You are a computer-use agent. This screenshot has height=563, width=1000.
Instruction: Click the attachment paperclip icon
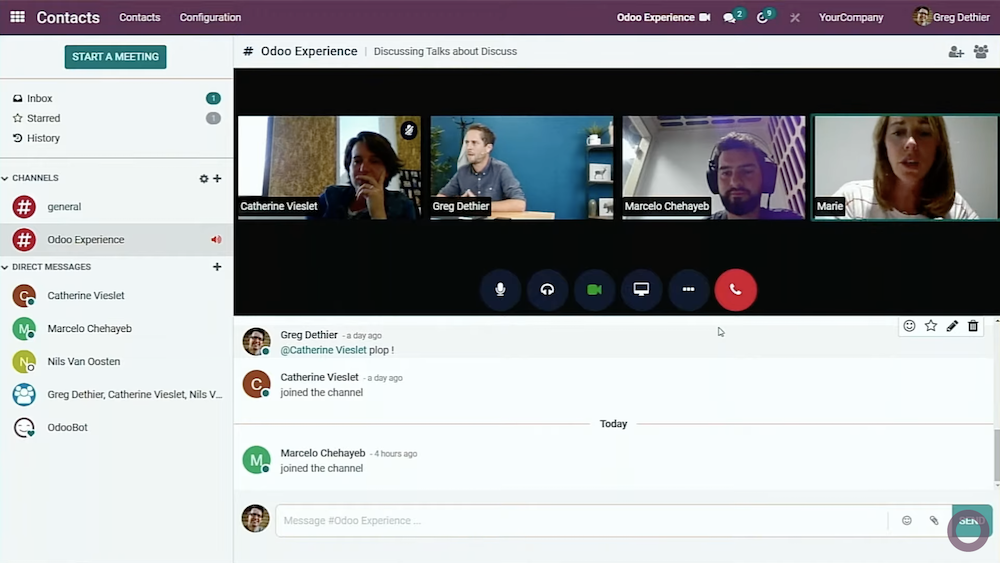coord(934,521)
